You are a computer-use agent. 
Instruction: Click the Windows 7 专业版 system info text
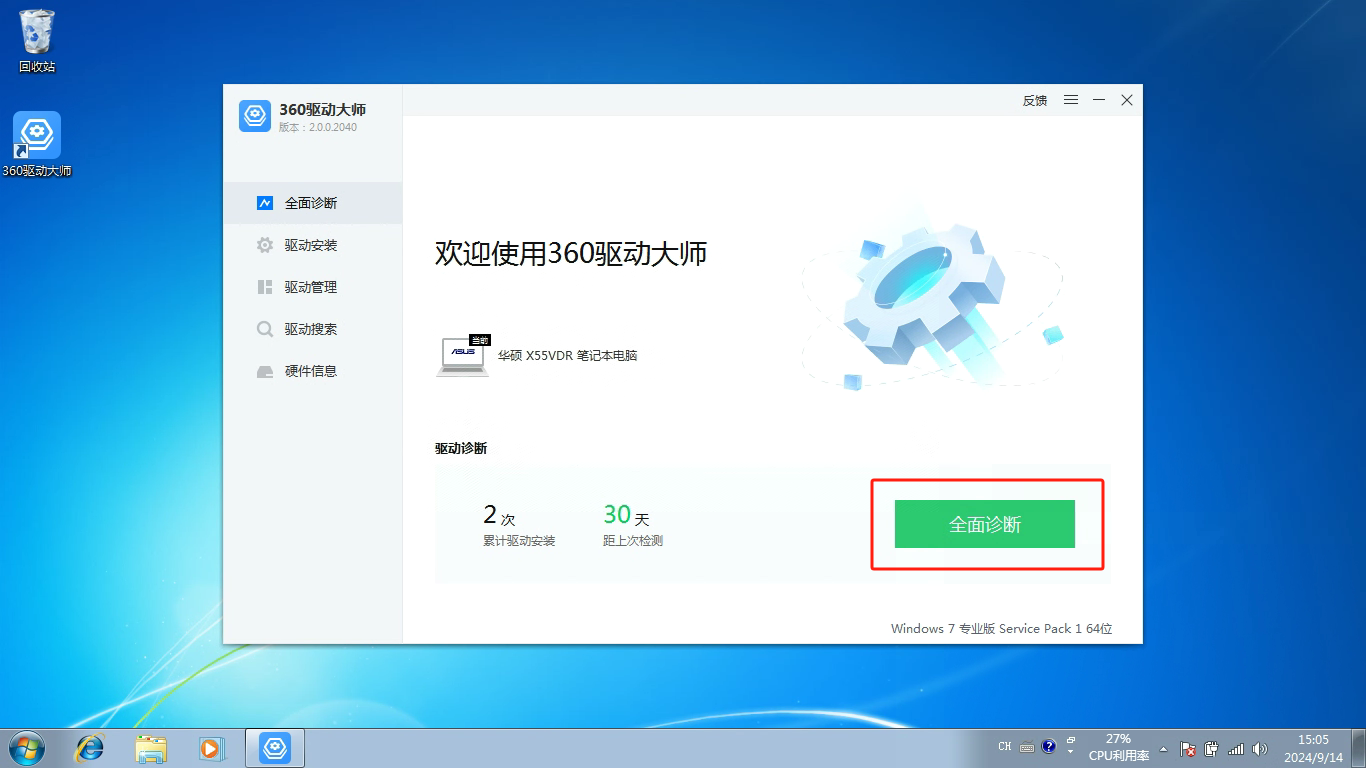tap(1002, 629)
